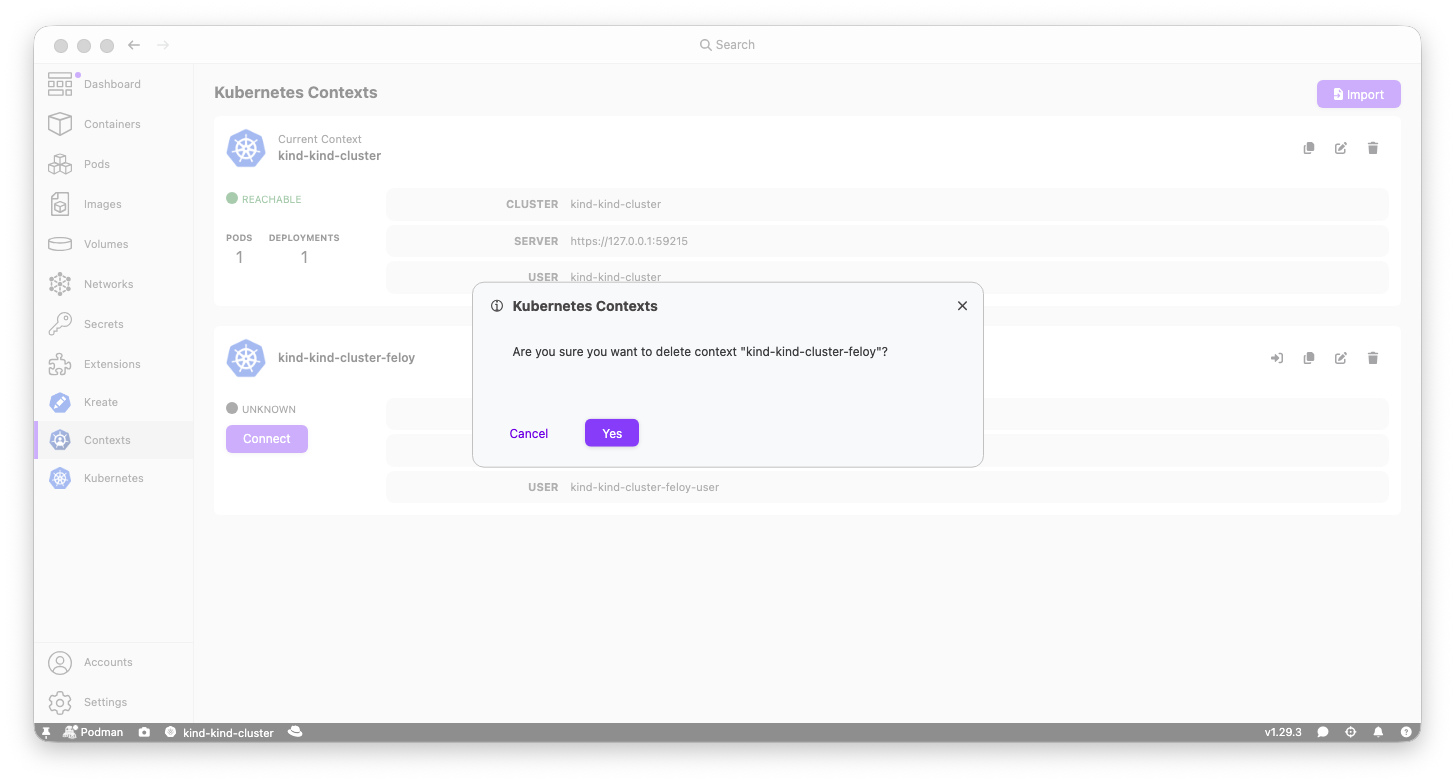Click kind-kind-cluster in the status bar
The height and width of the screenshot is (784, 1455).
pos(220,733)
